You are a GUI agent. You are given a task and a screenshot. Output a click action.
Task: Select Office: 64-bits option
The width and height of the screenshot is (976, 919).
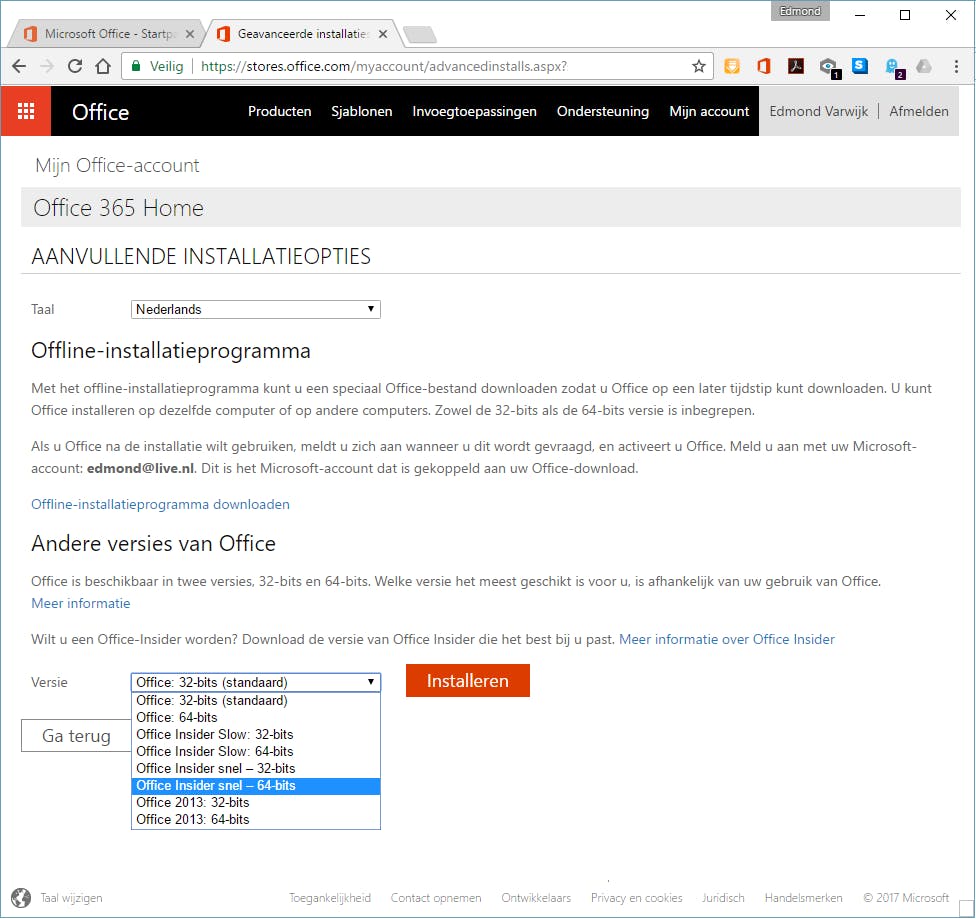pos(256,717)
